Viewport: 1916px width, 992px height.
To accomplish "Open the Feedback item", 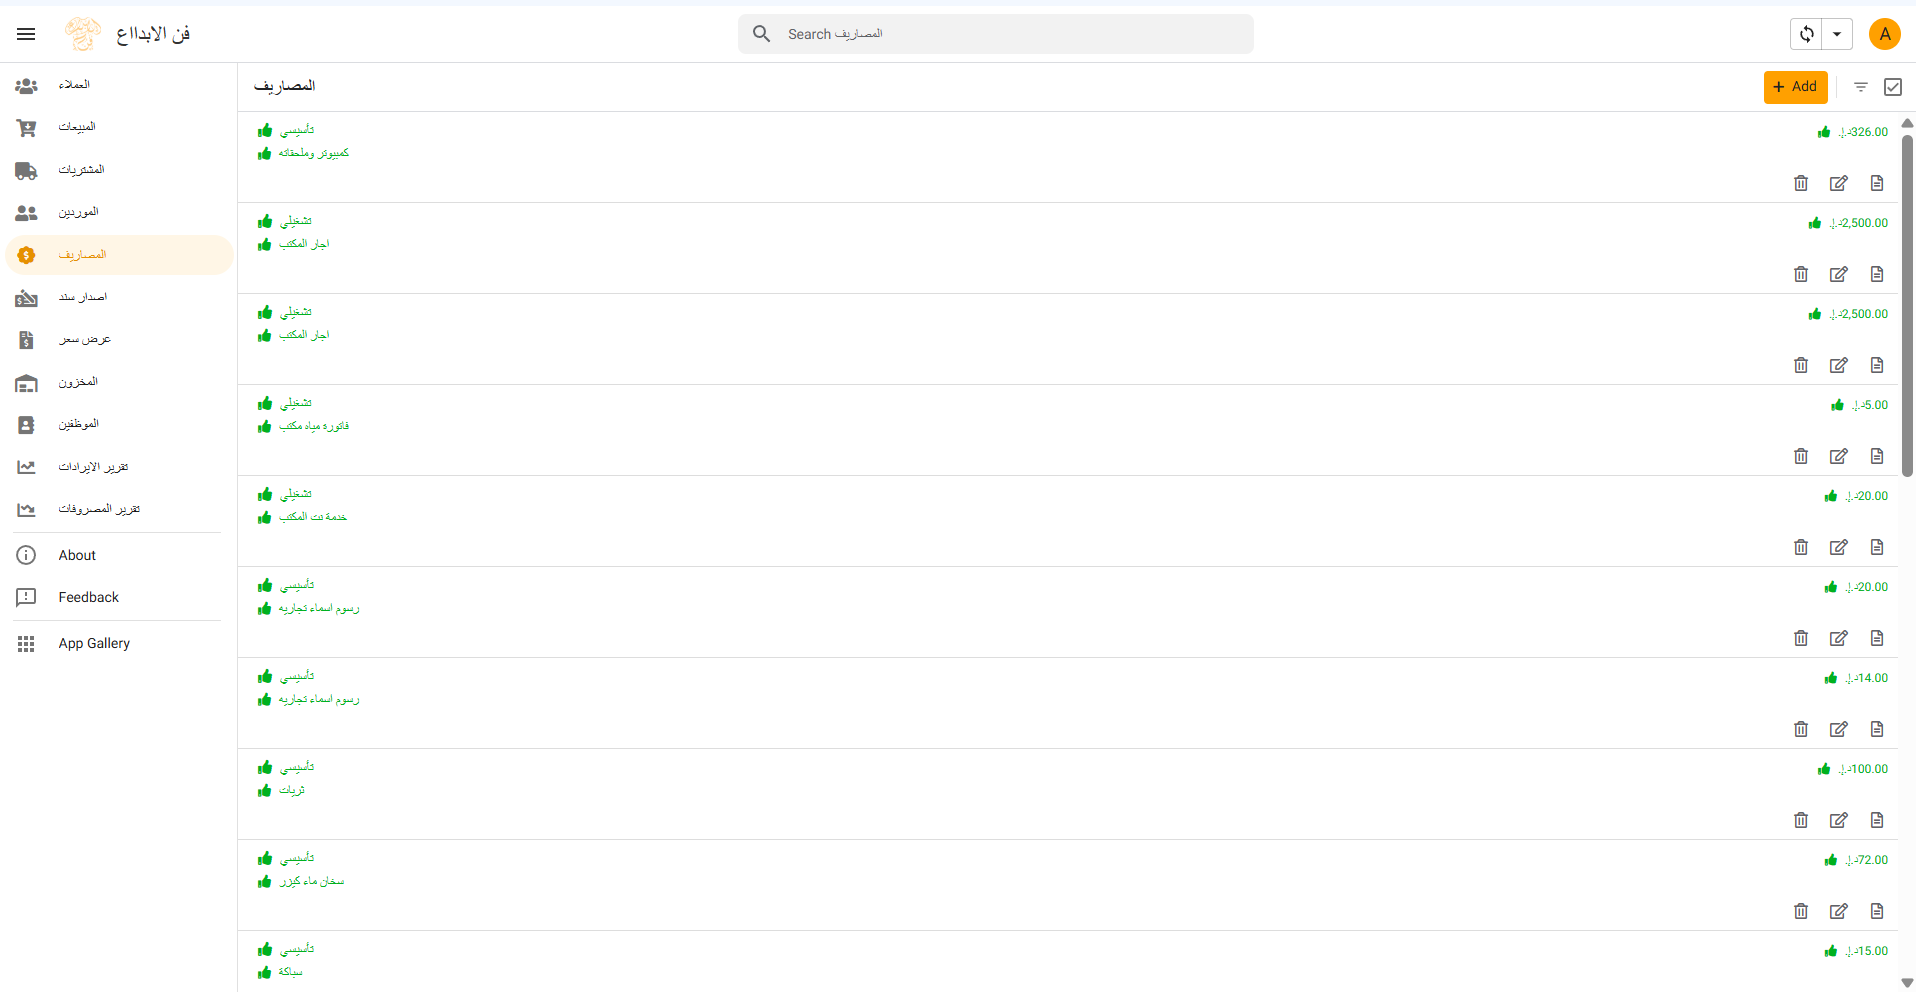I will tap(88, 597).
